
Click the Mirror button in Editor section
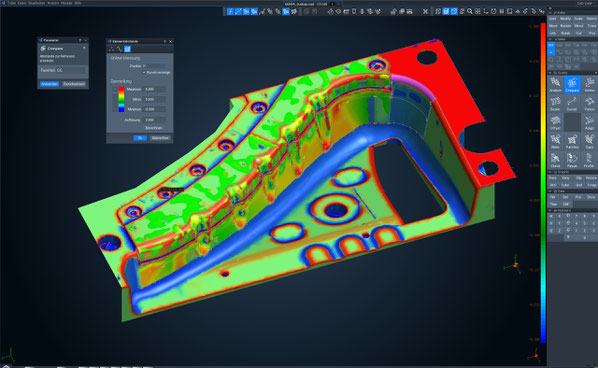(579, 26)
